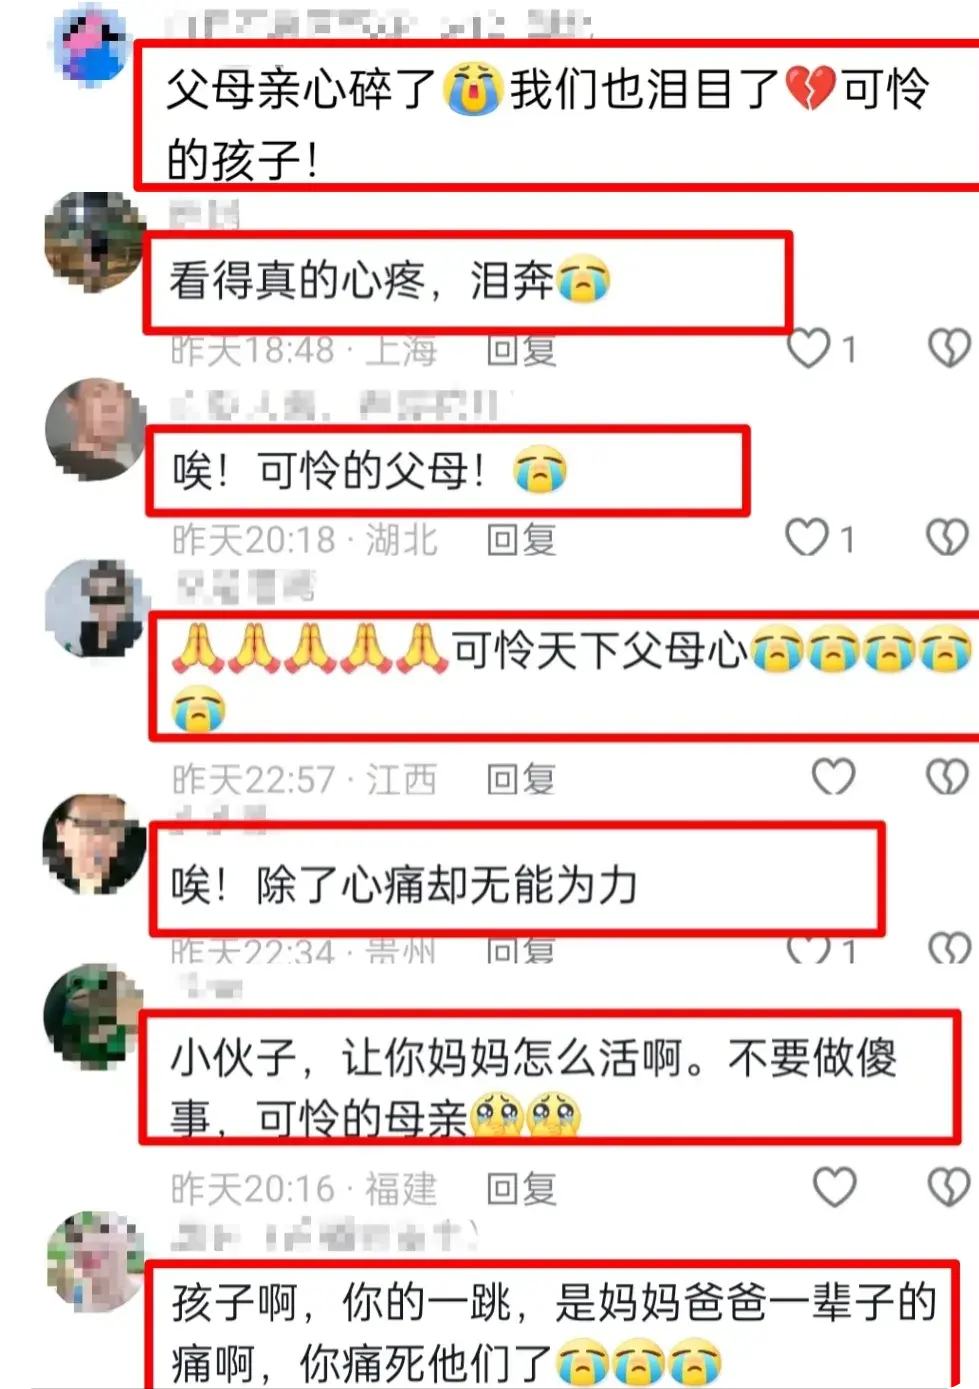Like the 小伙子 comment from 福建
979x1389 pixels.
pyautogui.click(x=834, y=1187)
